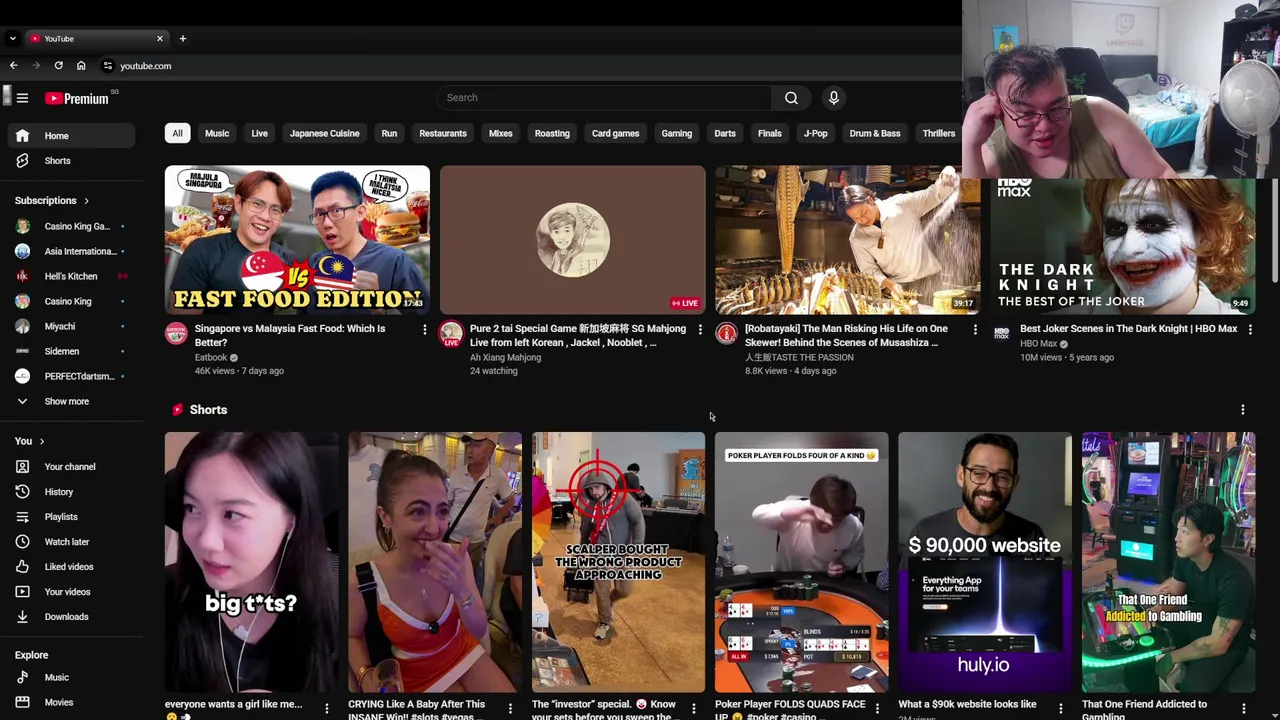Go back with browser back arrow

point(13,66)
